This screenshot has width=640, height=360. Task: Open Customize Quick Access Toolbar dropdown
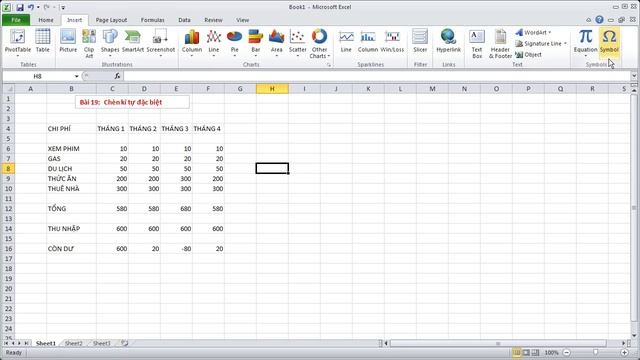point(63,7)
